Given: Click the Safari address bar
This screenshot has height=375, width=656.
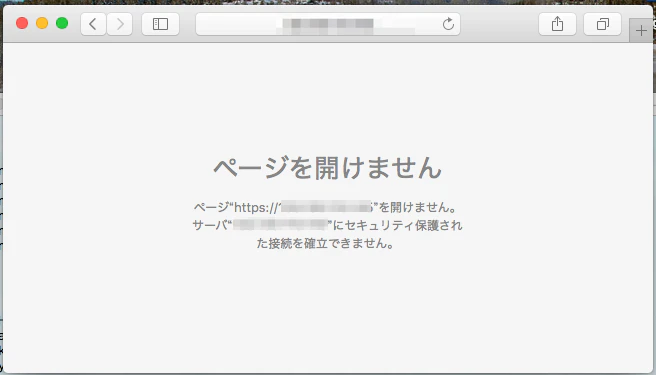Looking at the screenshot, I should [328, 24].
